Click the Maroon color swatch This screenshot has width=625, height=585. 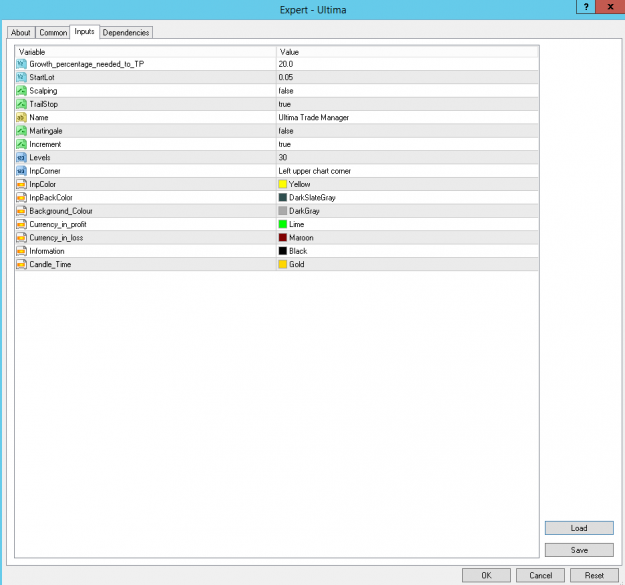pos(283,238)
